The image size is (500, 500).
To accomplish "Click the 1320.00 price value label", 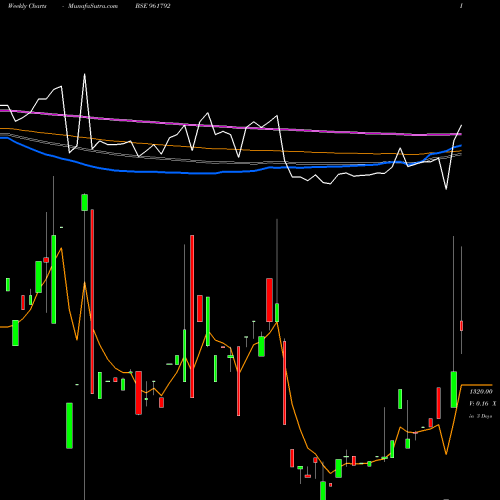I will (x=481, y=392).
